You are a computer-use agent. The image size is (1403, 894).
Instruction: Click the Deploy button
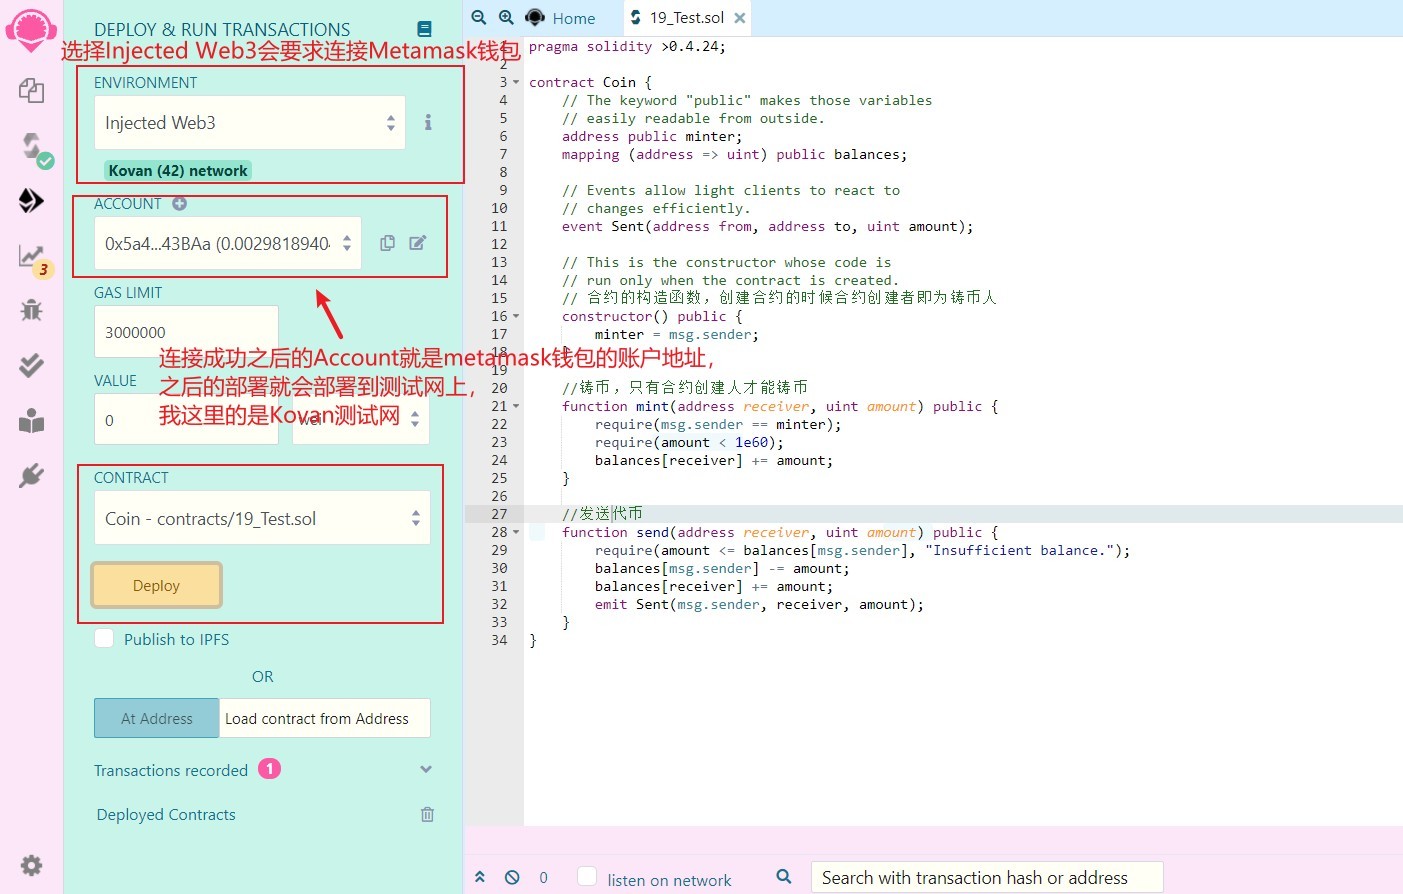156,585
